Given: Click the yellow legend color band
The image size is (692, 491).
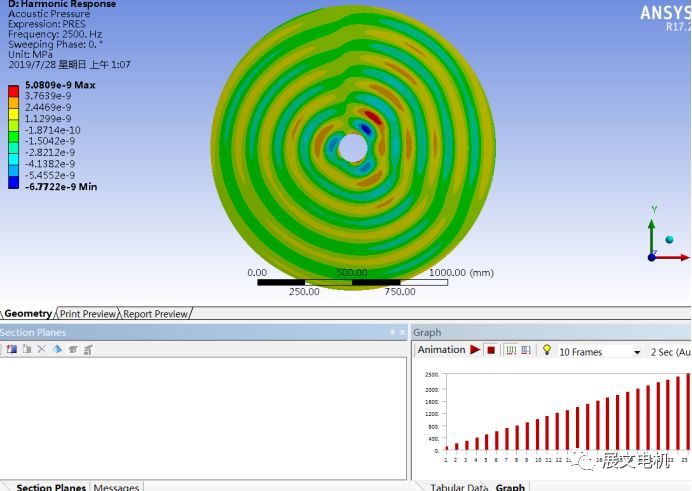Looking at the screenshot, I should coord(14,114).
